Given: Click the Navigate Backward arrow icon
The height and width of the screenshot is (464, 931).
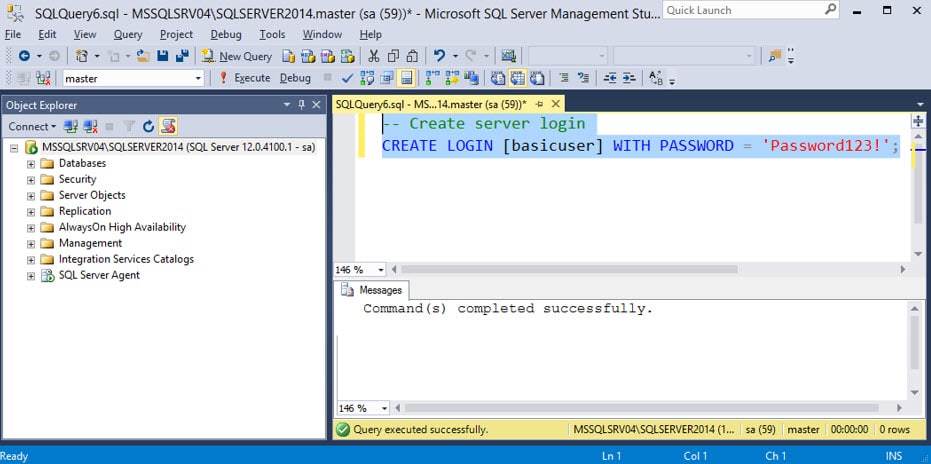Looking at the screenshot, I should pos(24,56).
